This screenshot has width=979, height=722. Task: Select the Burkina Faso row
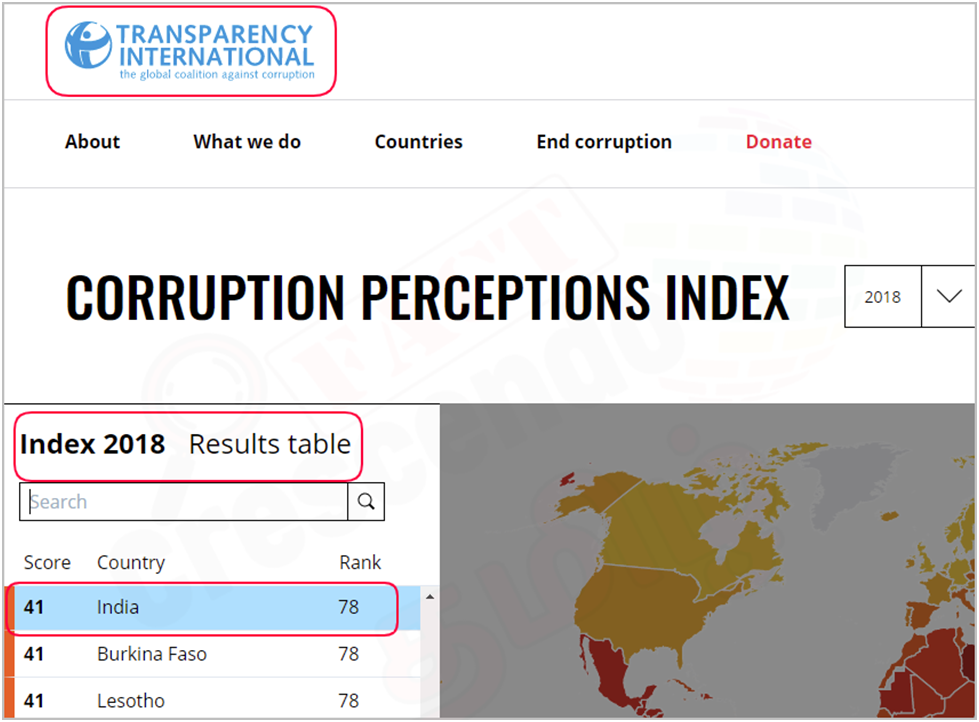(x=212, y=654)
